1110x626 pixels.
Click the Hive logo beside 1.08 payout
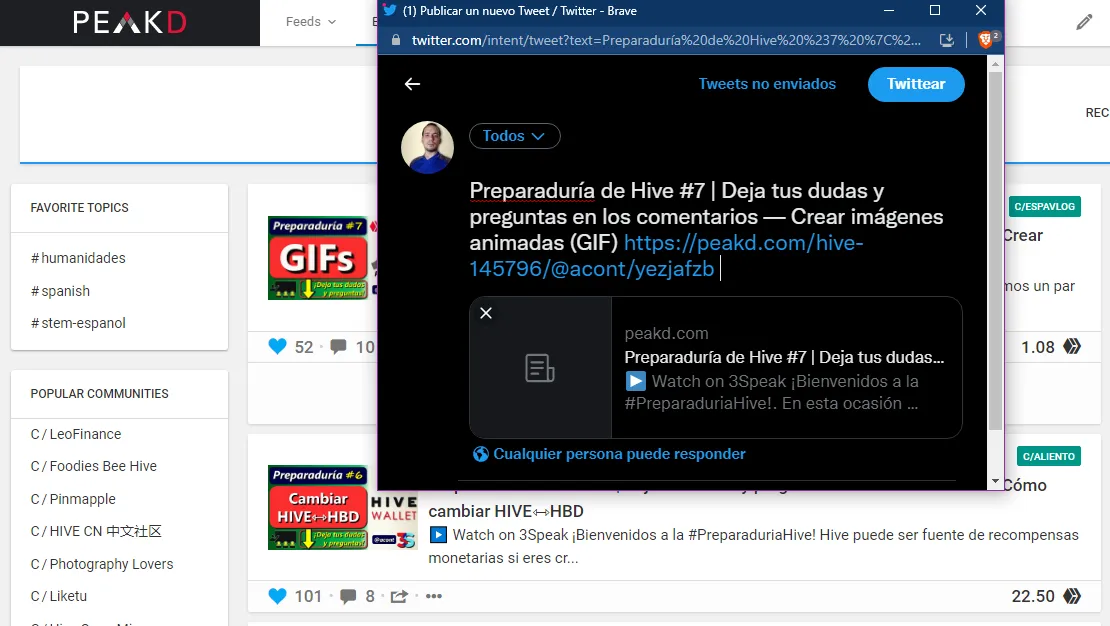click(1072, 346)
